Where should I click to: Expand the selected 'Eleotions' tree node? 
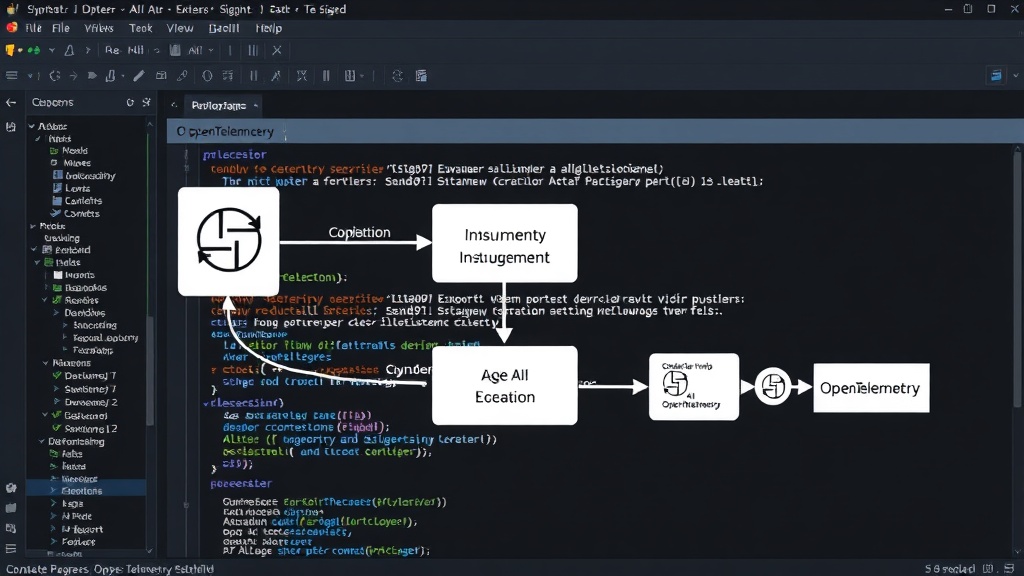coord(54,490)
